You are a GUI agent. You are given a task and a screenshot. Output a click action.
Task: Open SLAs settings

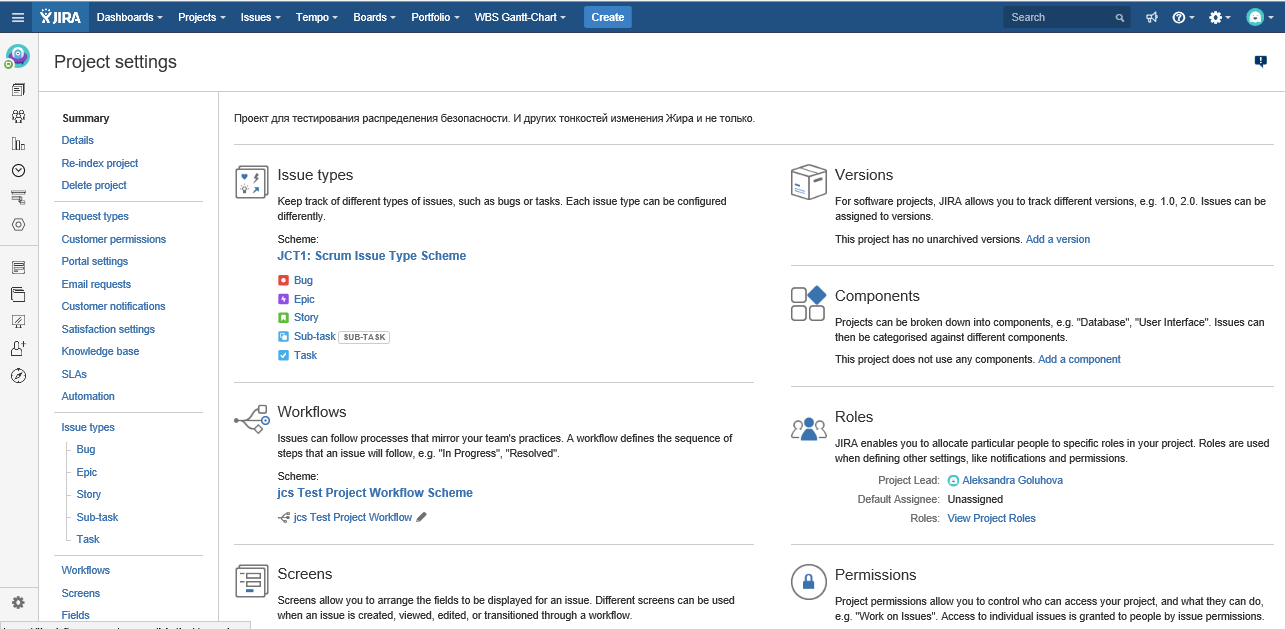pyautogui.click(x=74, y=374)
